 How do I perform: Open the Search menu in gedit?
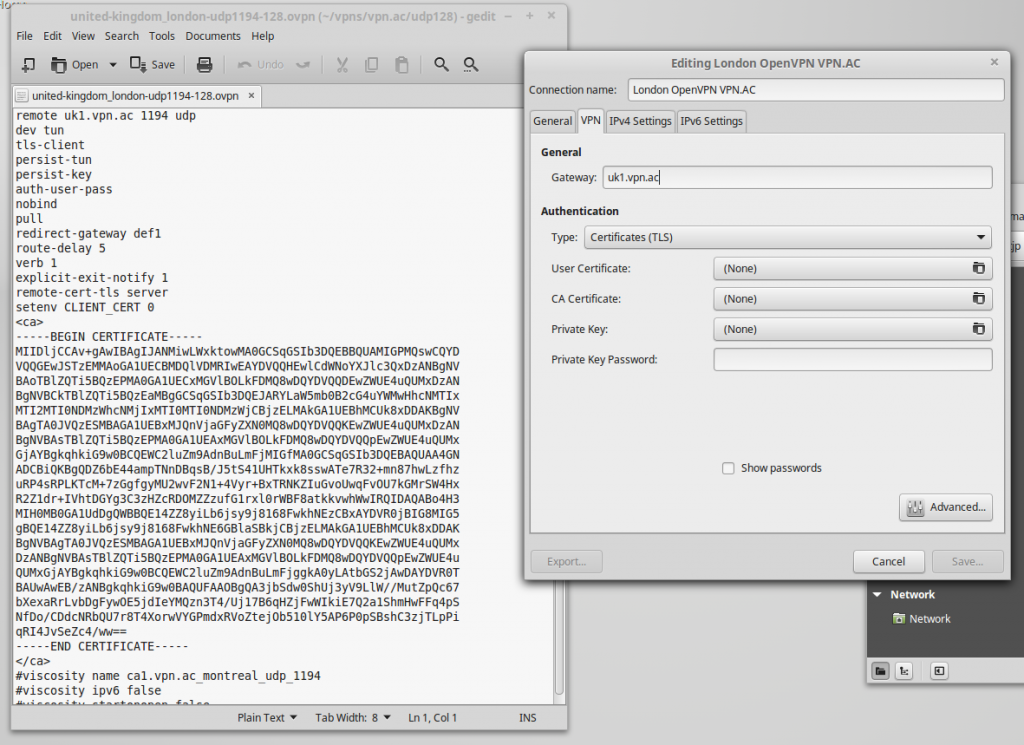click(121, 36)
